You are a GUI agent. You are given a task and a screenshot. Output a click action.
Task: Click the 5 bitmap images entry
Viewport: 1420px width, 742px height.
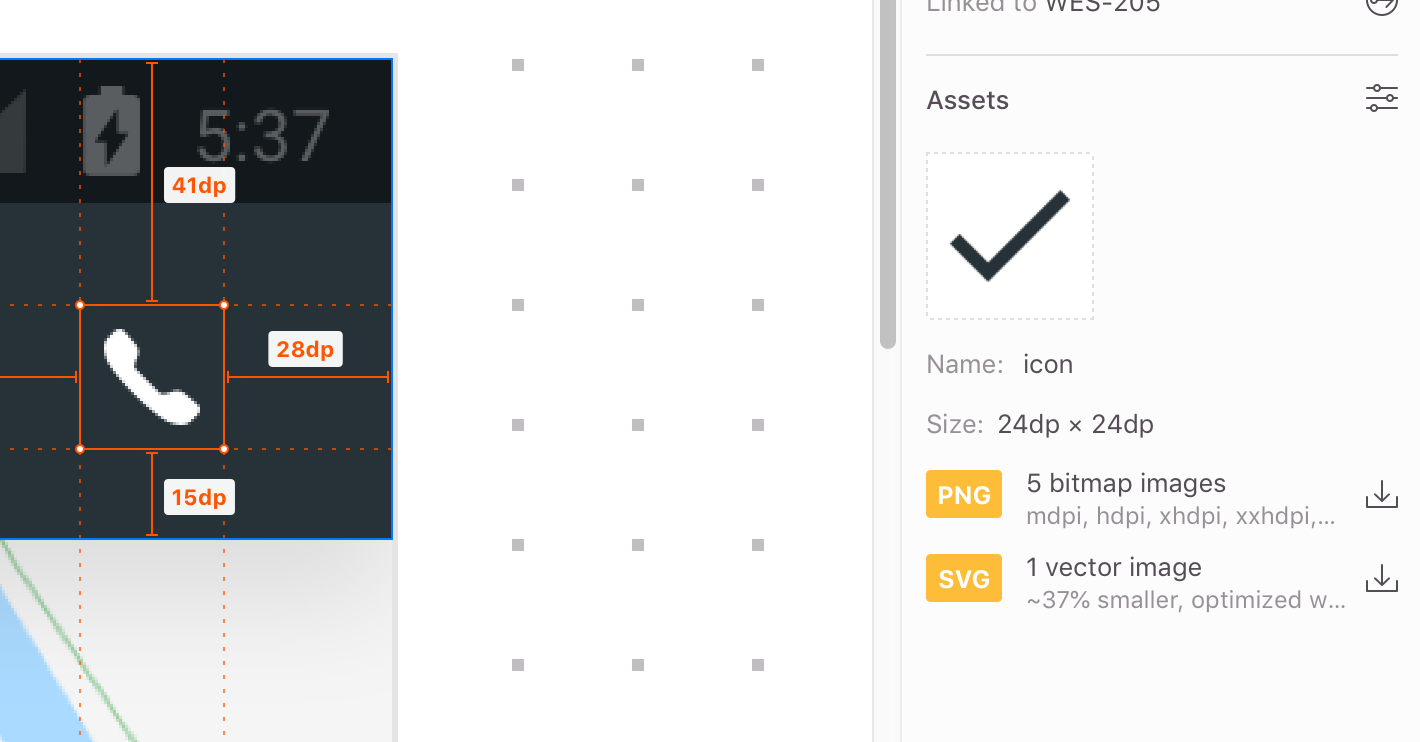pos(1125,483)
